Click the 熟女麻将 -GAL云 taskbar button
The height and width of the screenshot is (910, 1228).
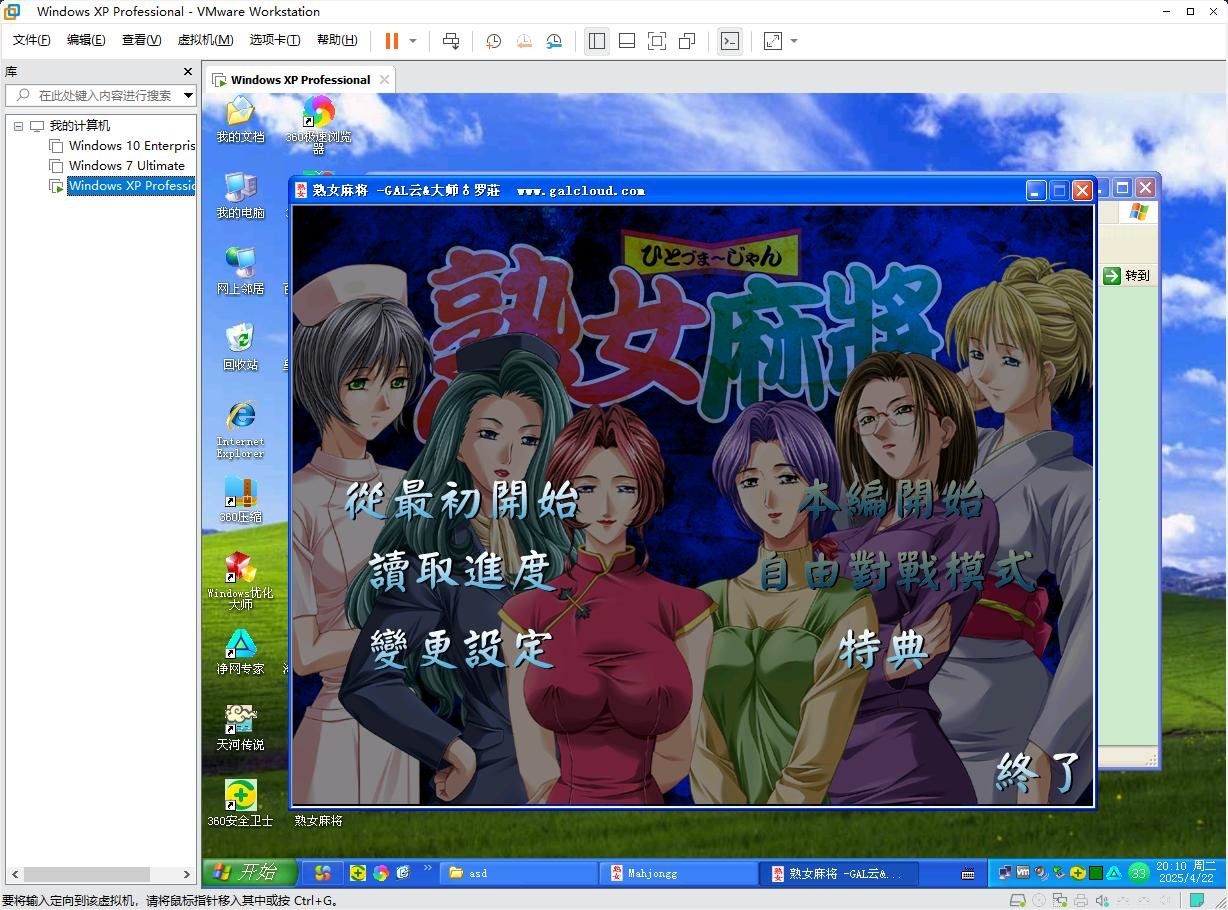click(x=838, y=873)
